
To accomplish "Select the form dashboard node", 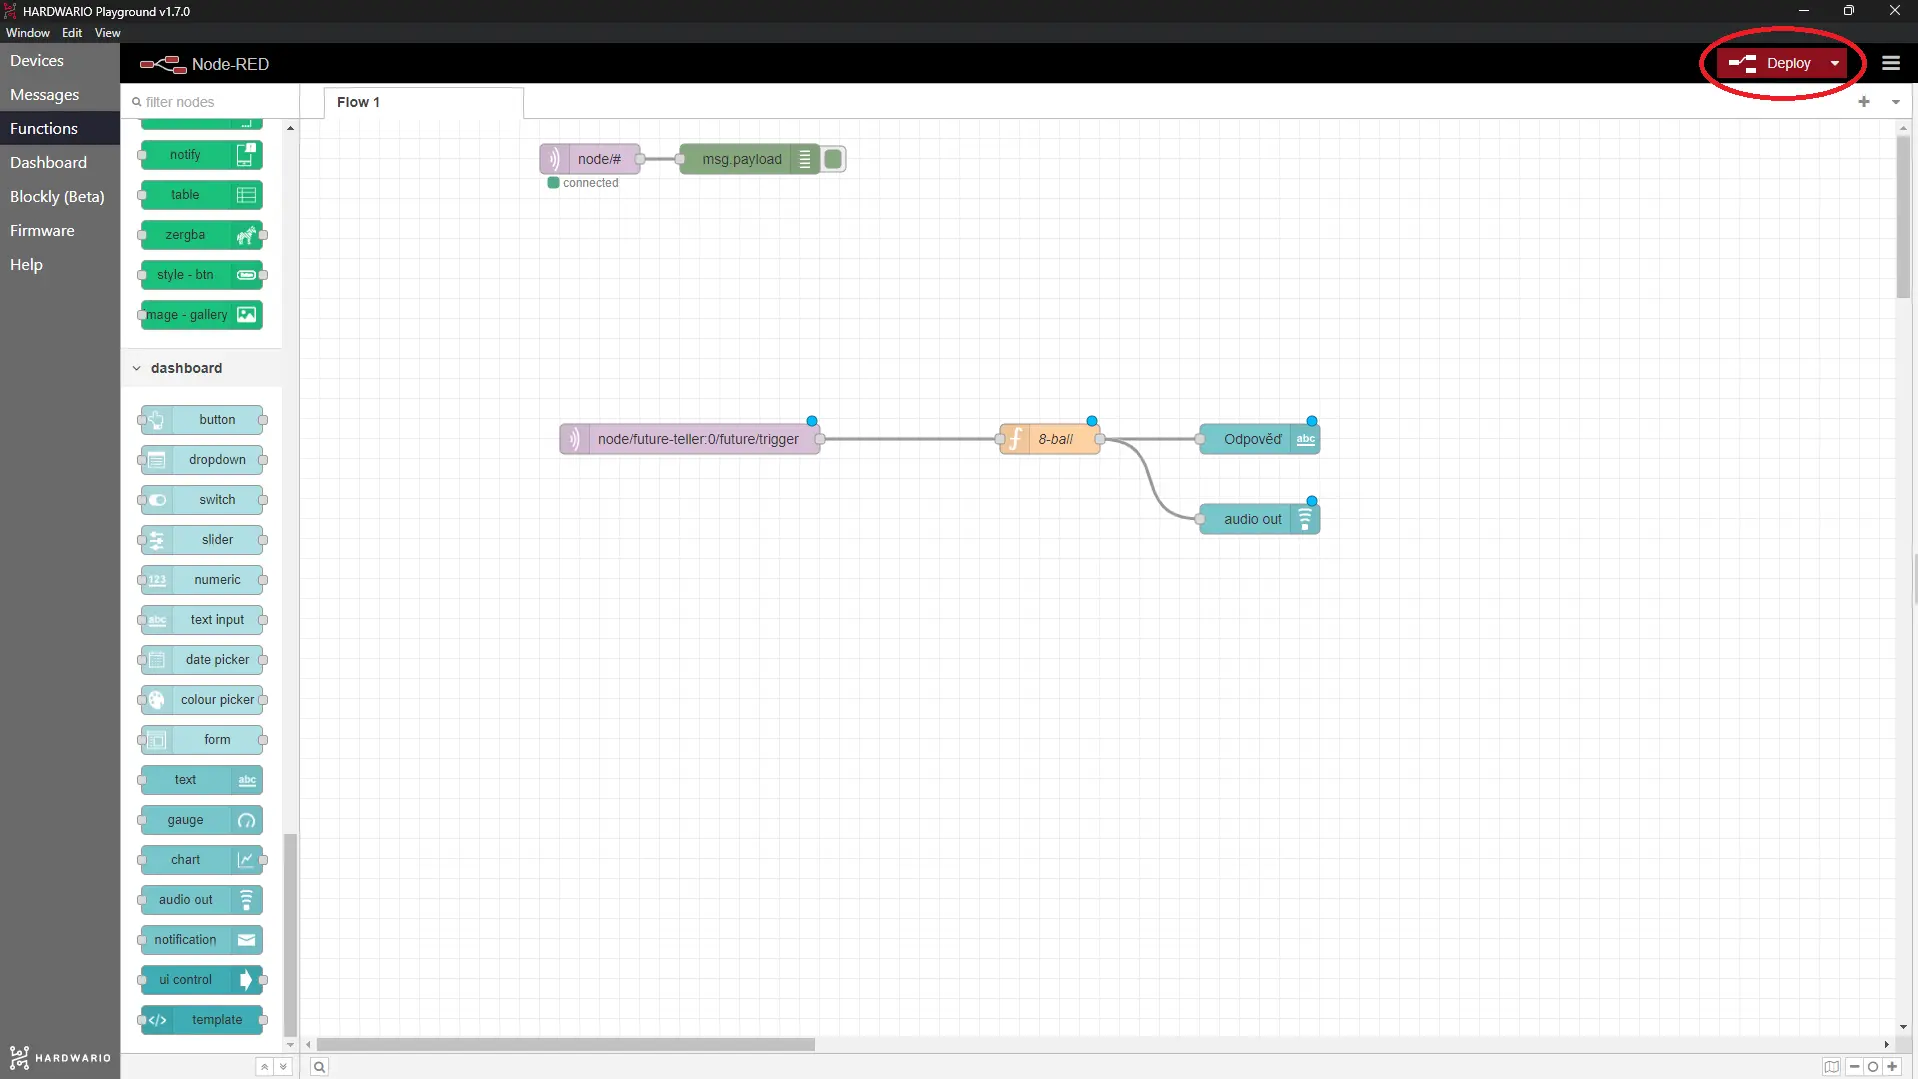I will coord(201,740).
